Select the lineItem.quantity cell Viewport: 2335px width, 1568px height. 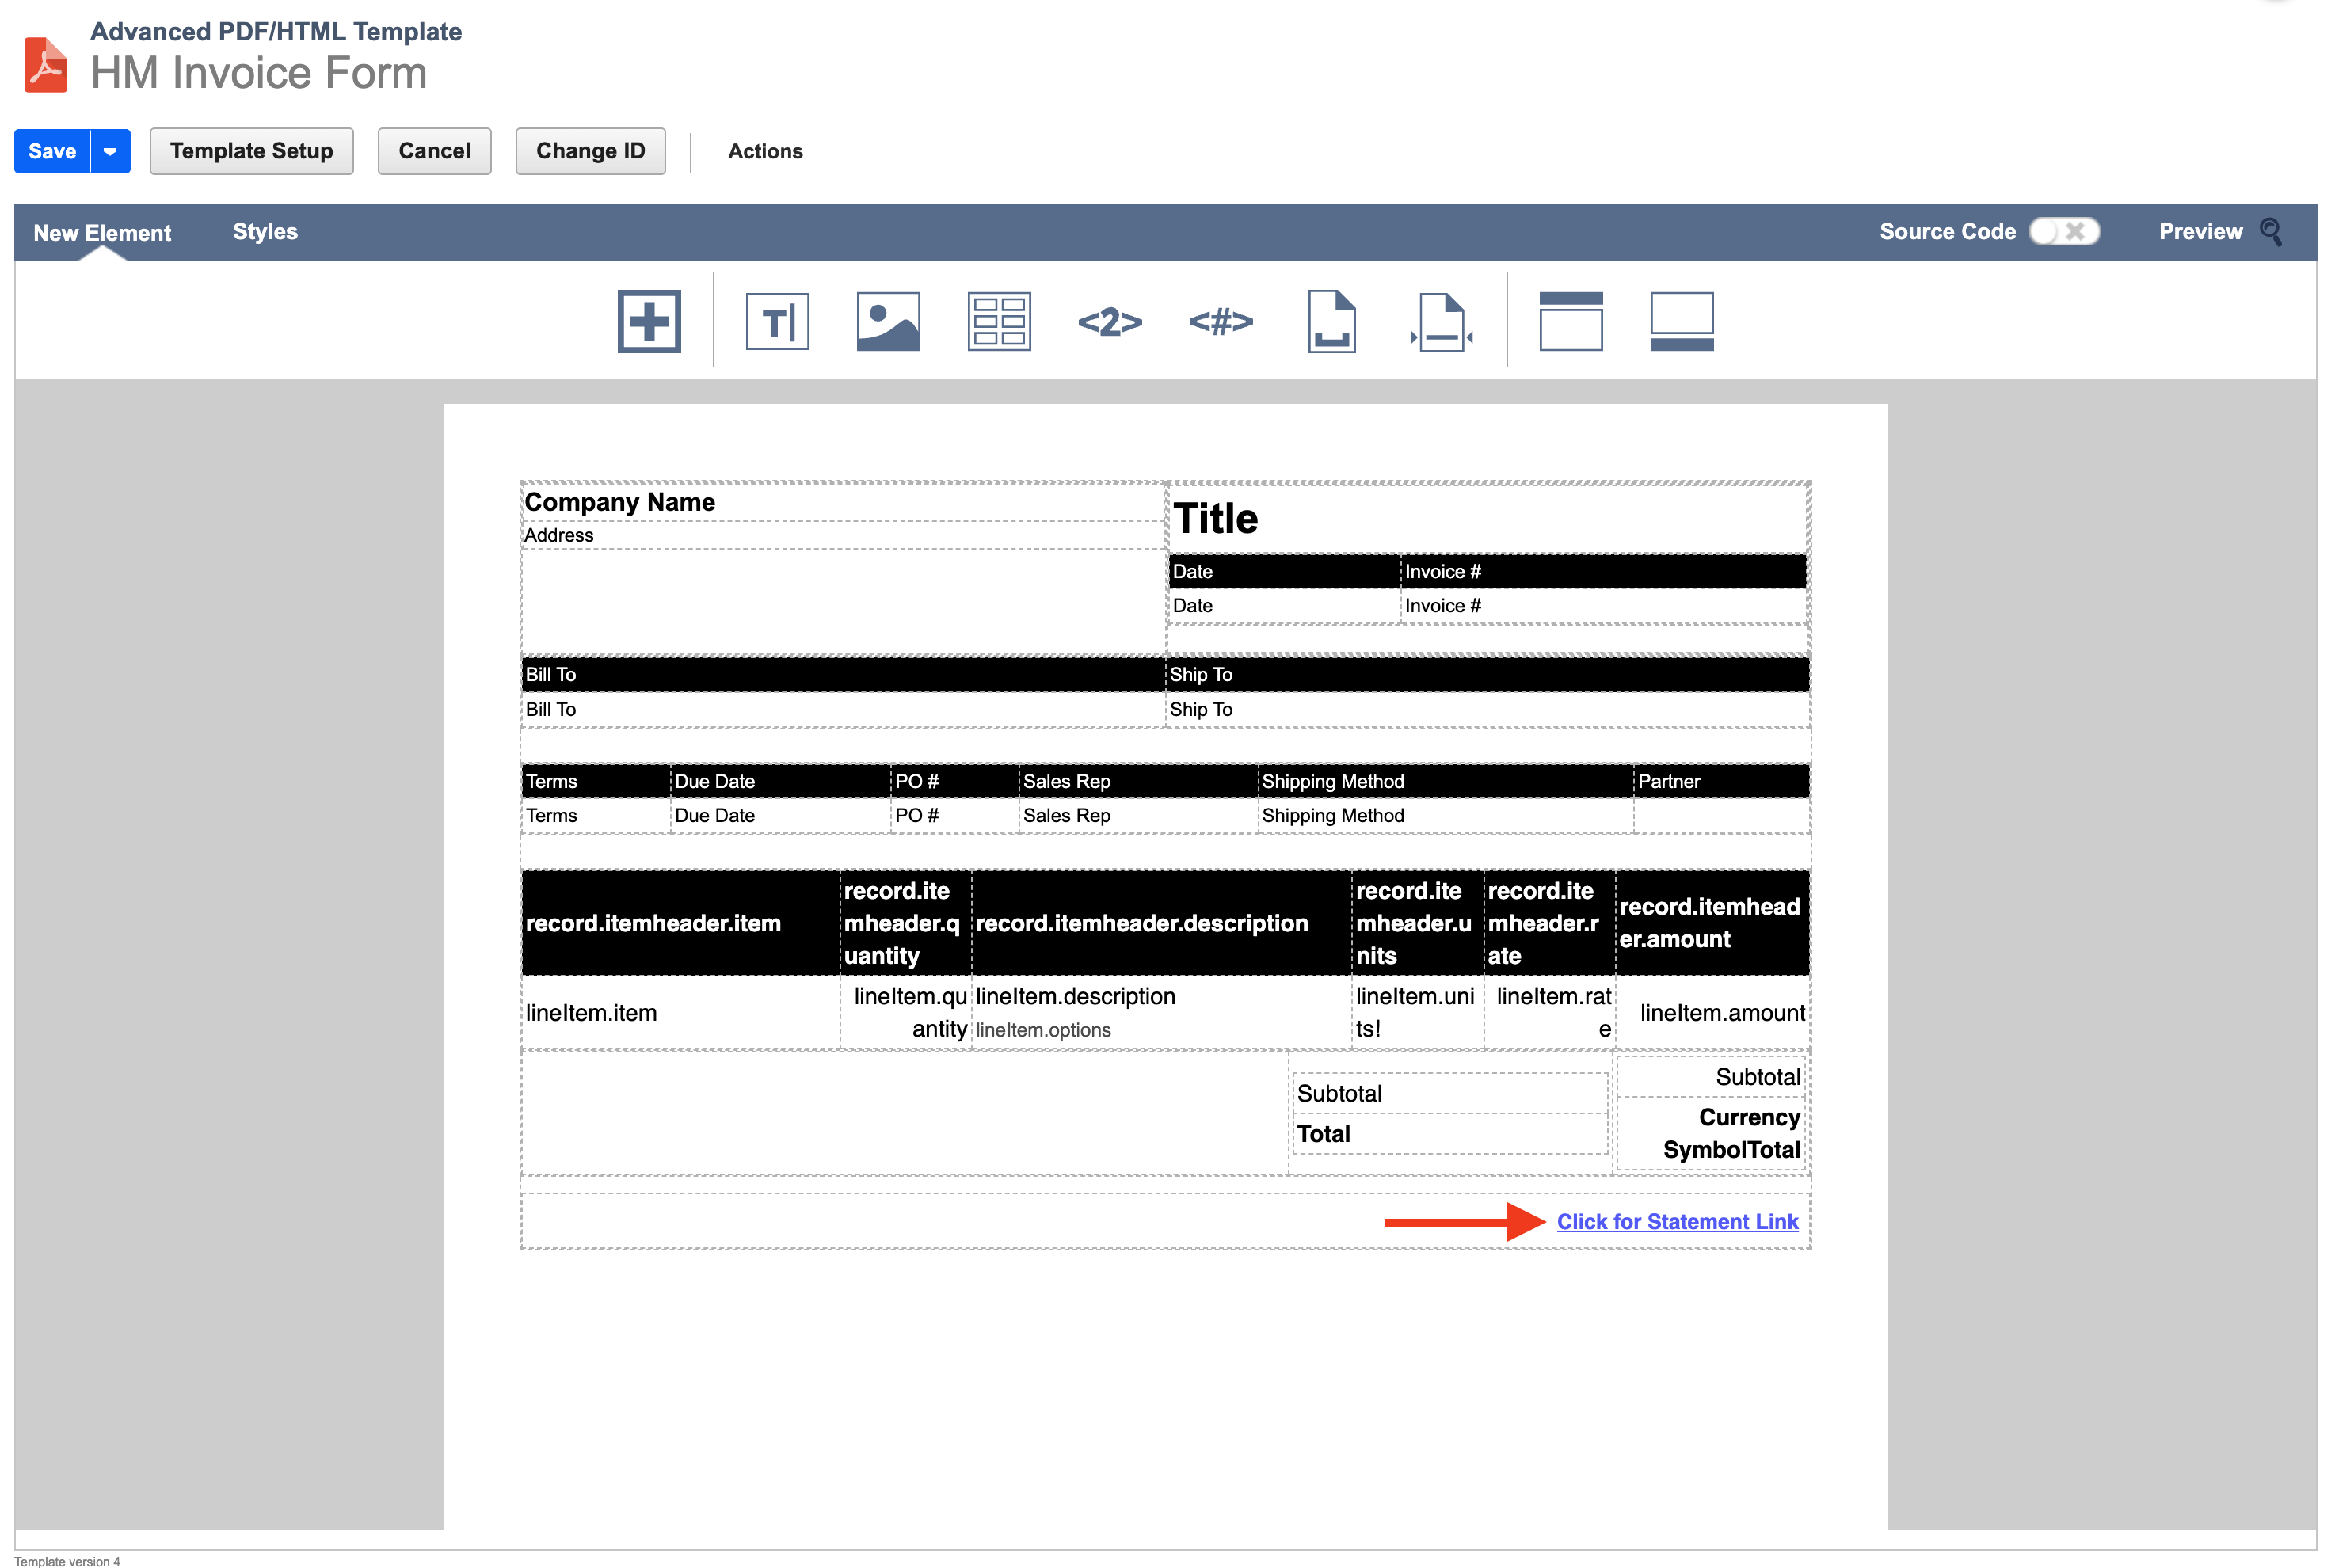(905, 1013)
